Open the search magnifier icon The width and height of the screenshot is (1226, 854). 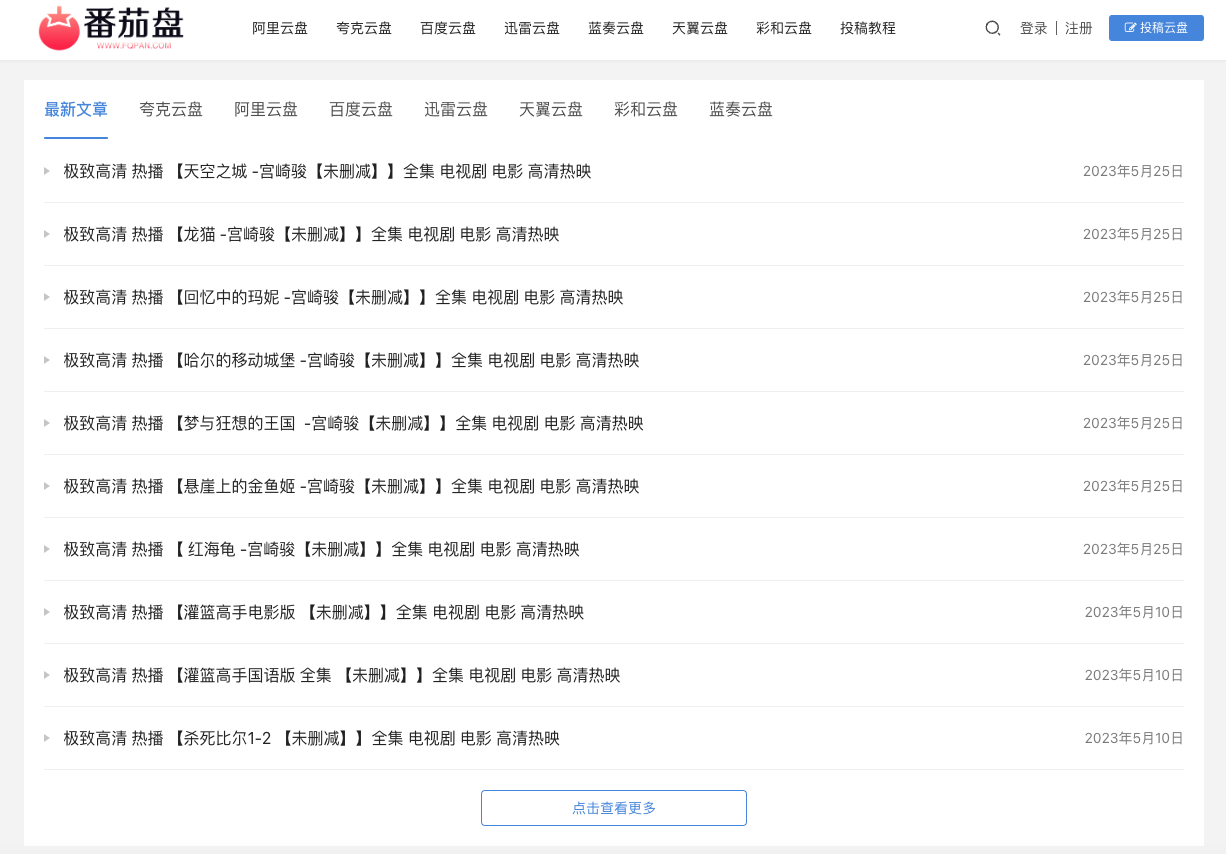(993, 28)
